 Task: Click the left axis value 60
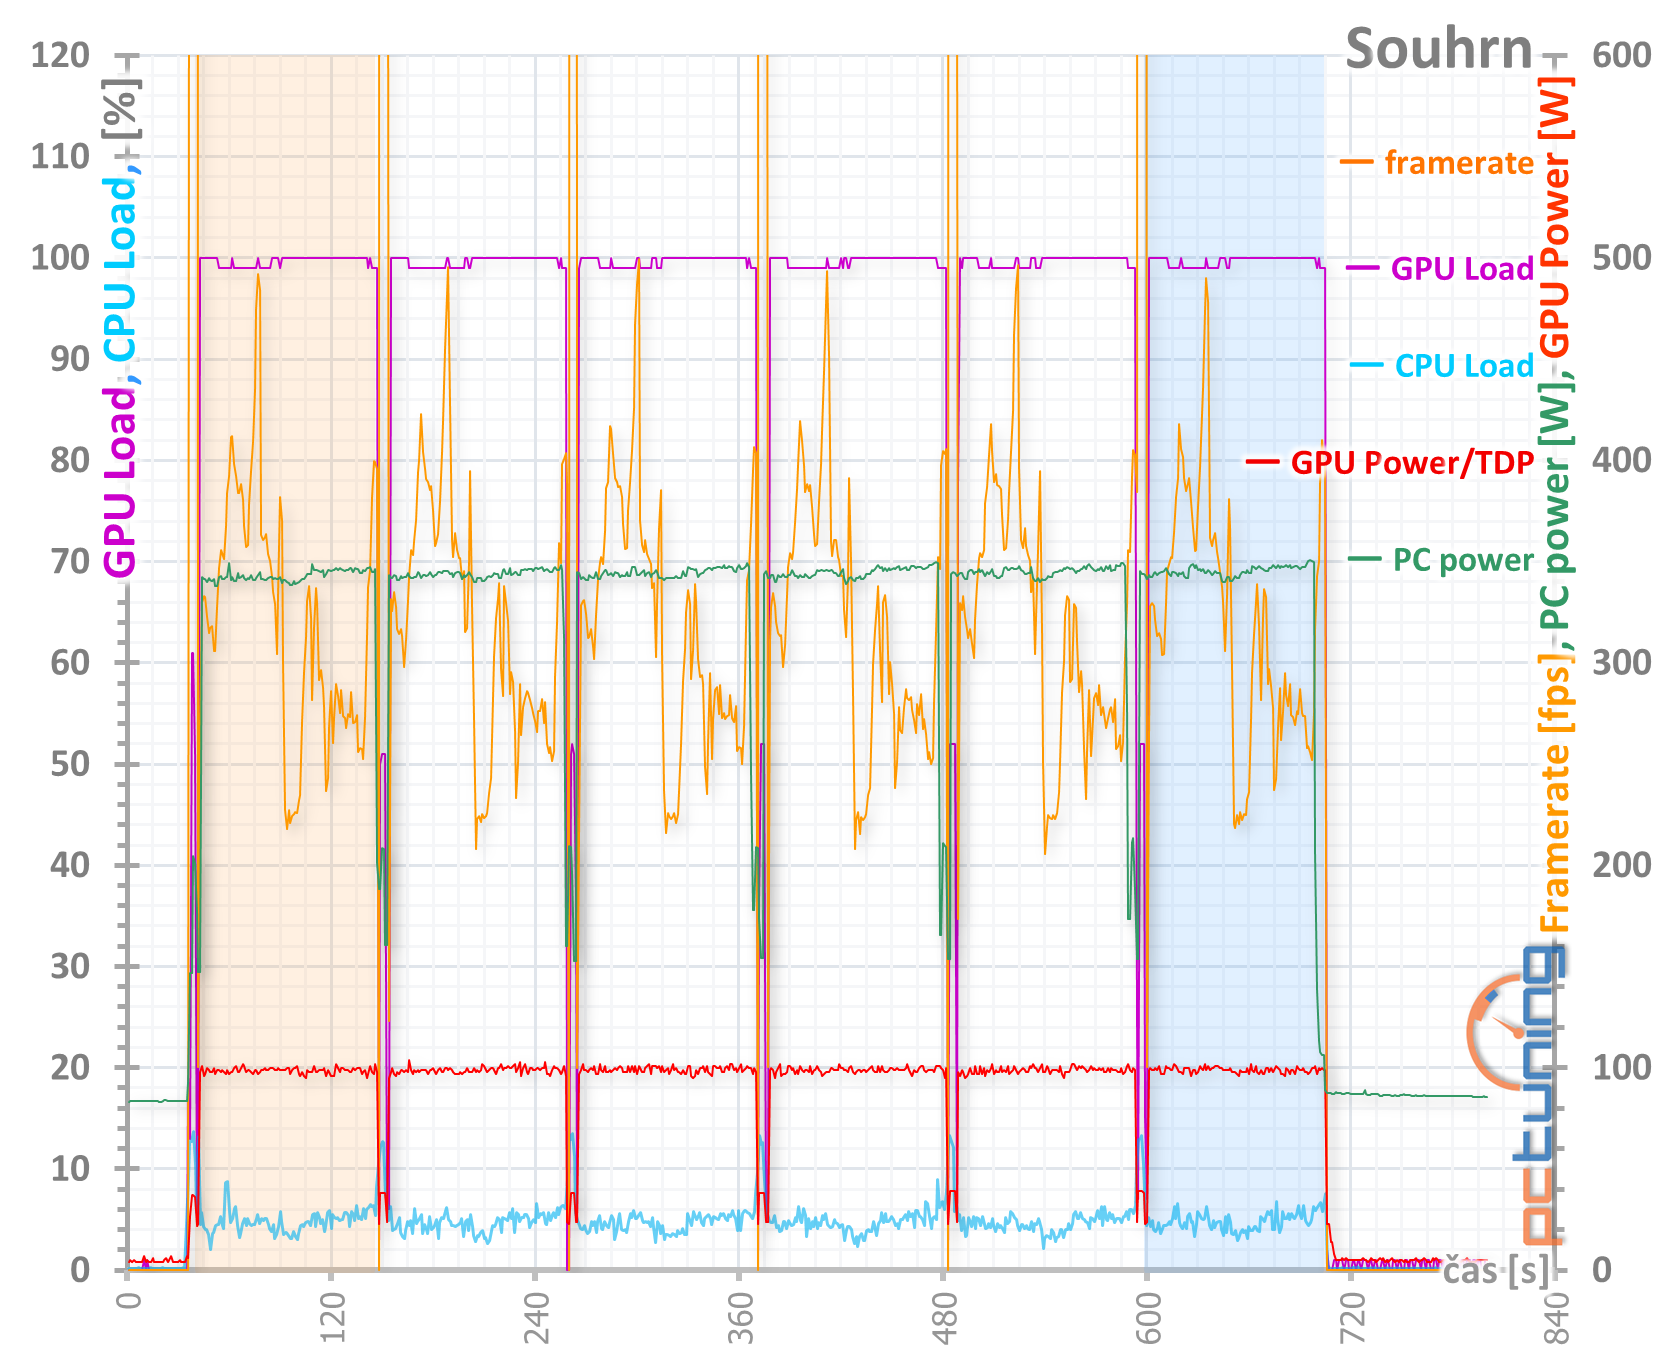pos(70,662)
